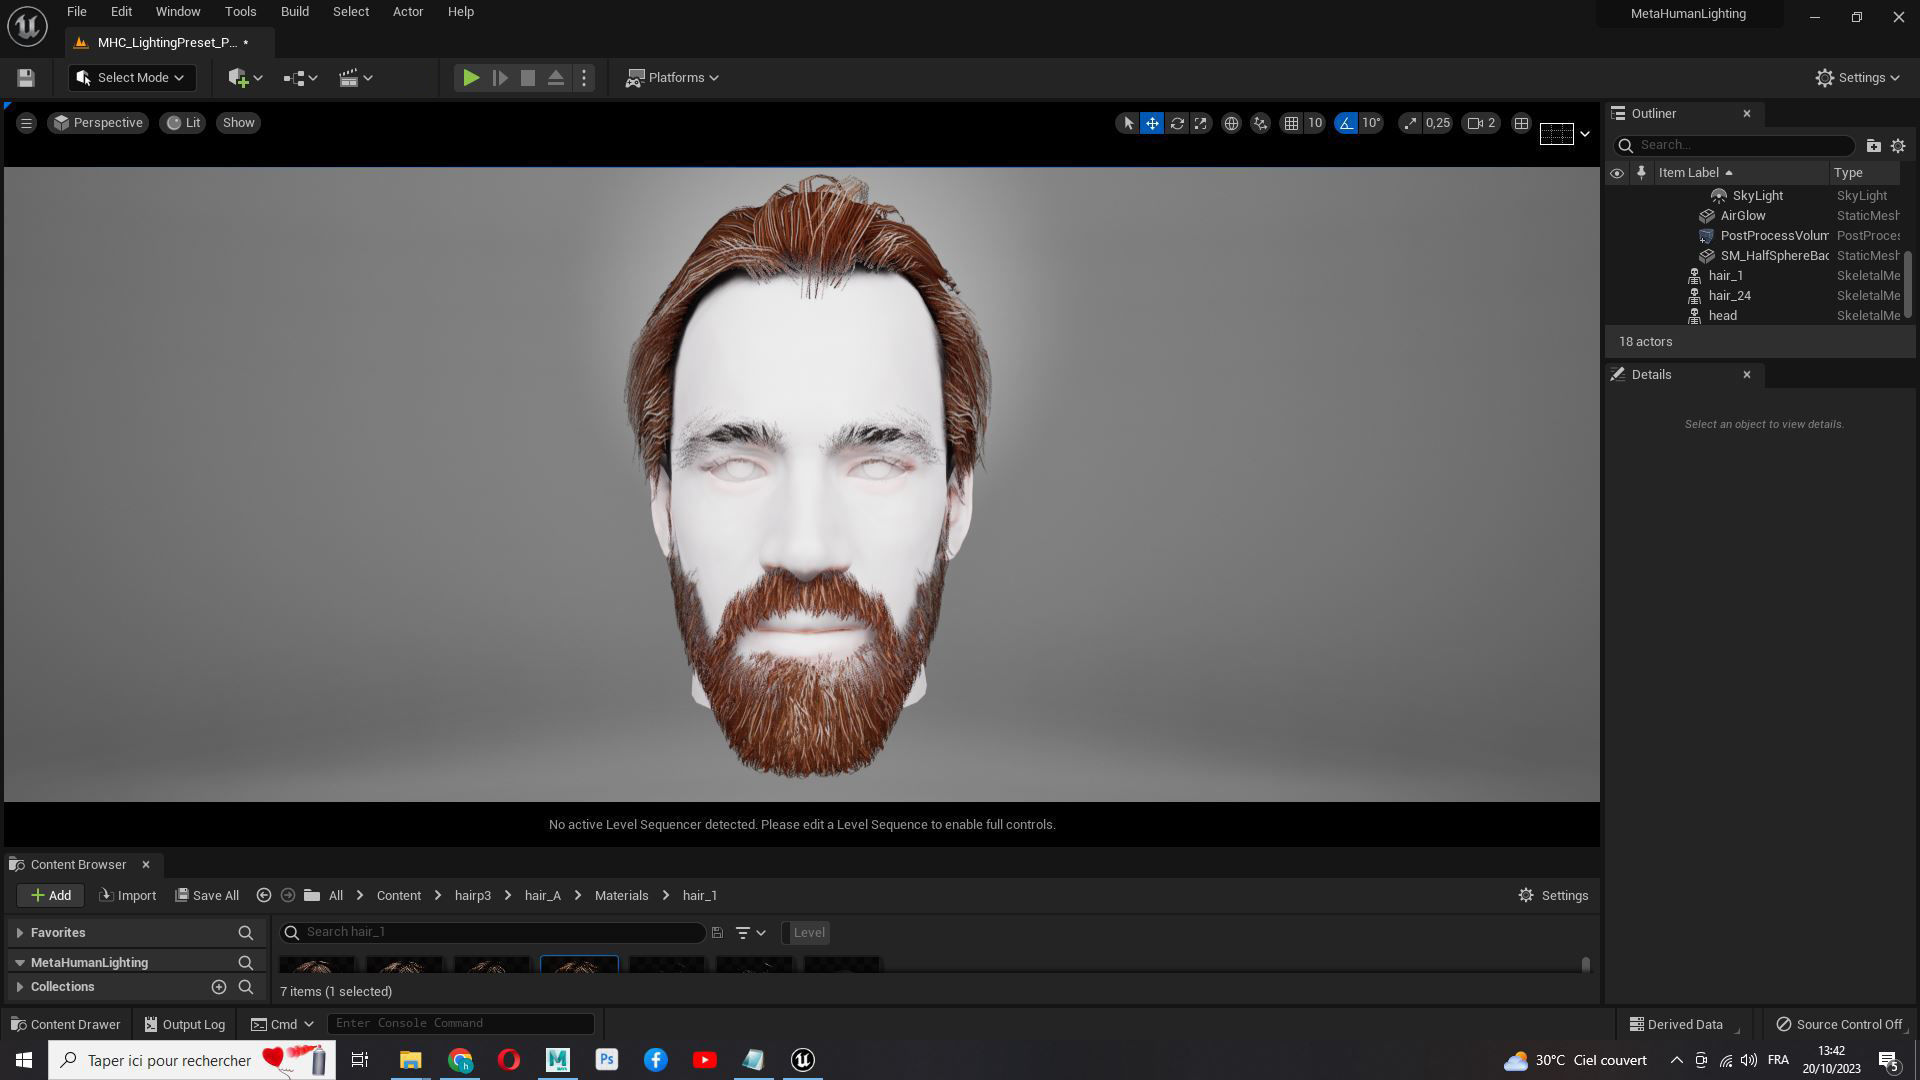Open the viewport options hamburger menu

[x=26, y=123]
